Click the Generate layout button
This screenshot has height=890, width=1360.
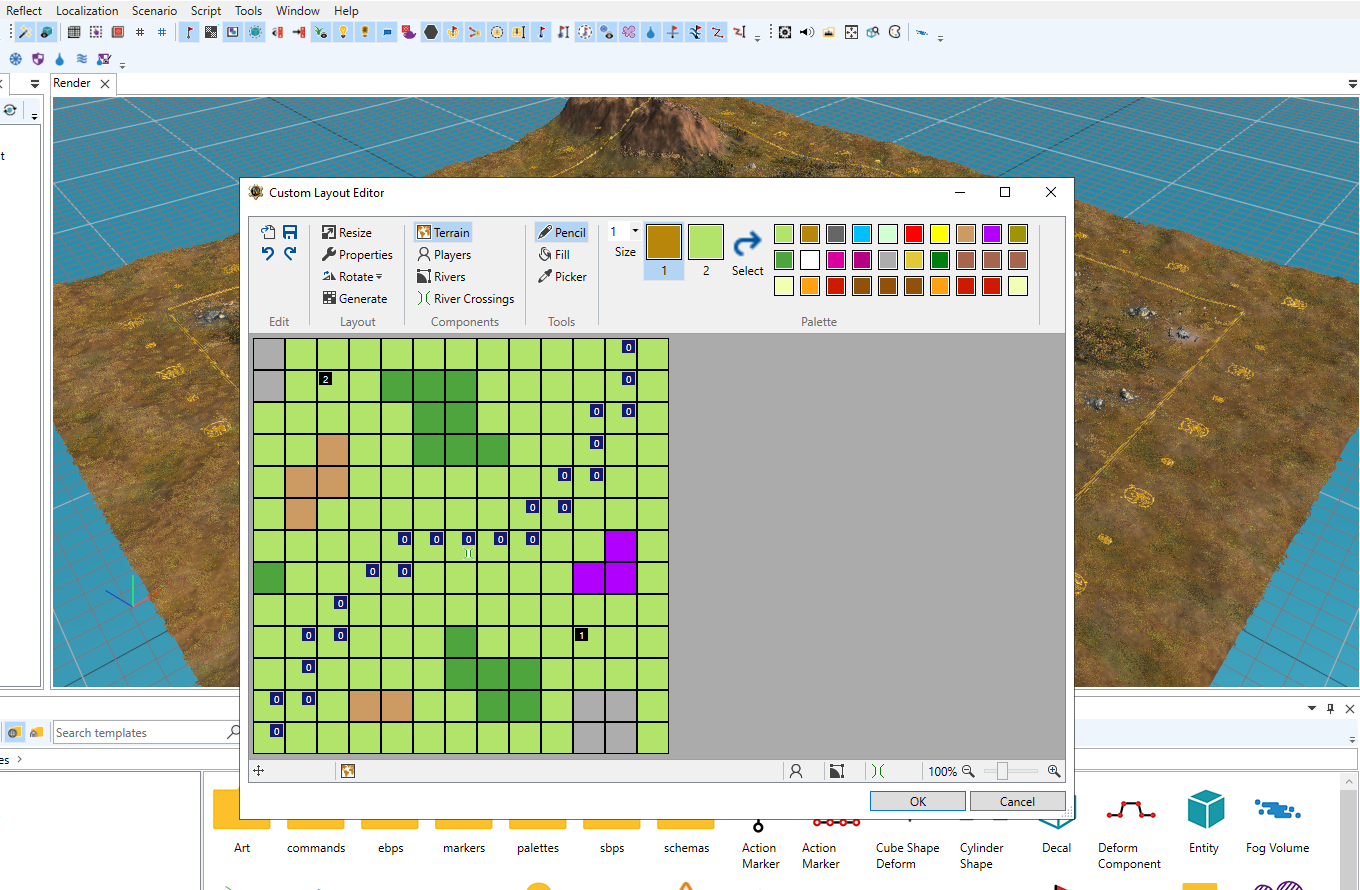tap(355, 298)
